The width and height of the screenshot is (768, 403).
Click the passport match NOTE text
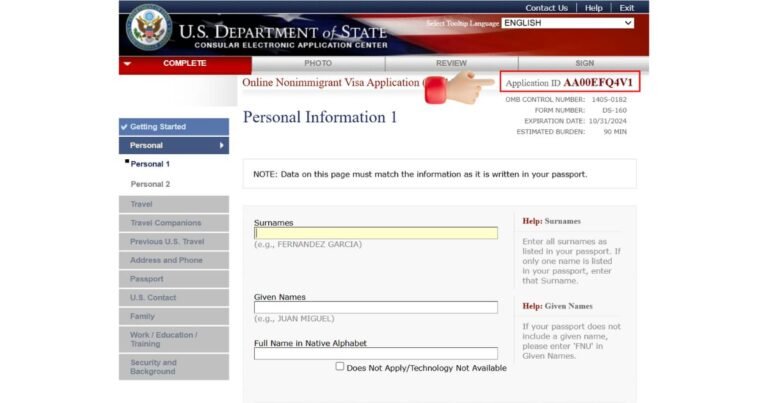[420, 174]
